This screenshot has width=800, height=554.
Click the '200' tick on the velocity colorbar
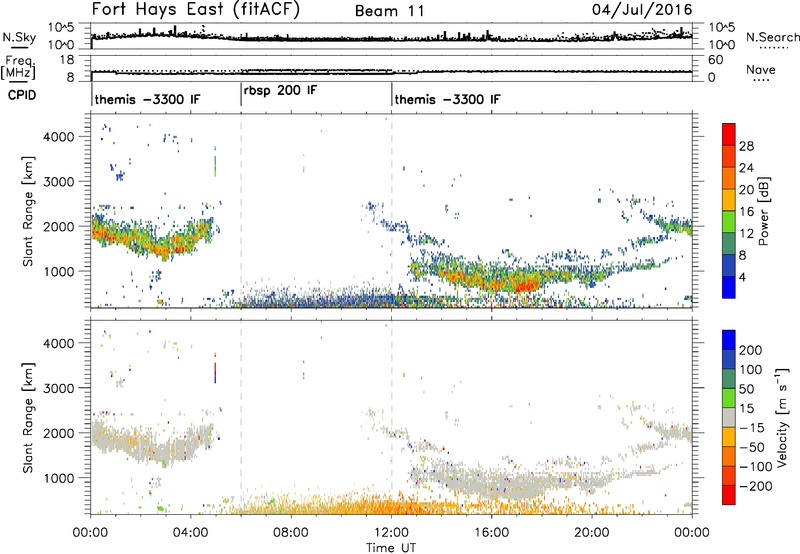coord(751,350)
